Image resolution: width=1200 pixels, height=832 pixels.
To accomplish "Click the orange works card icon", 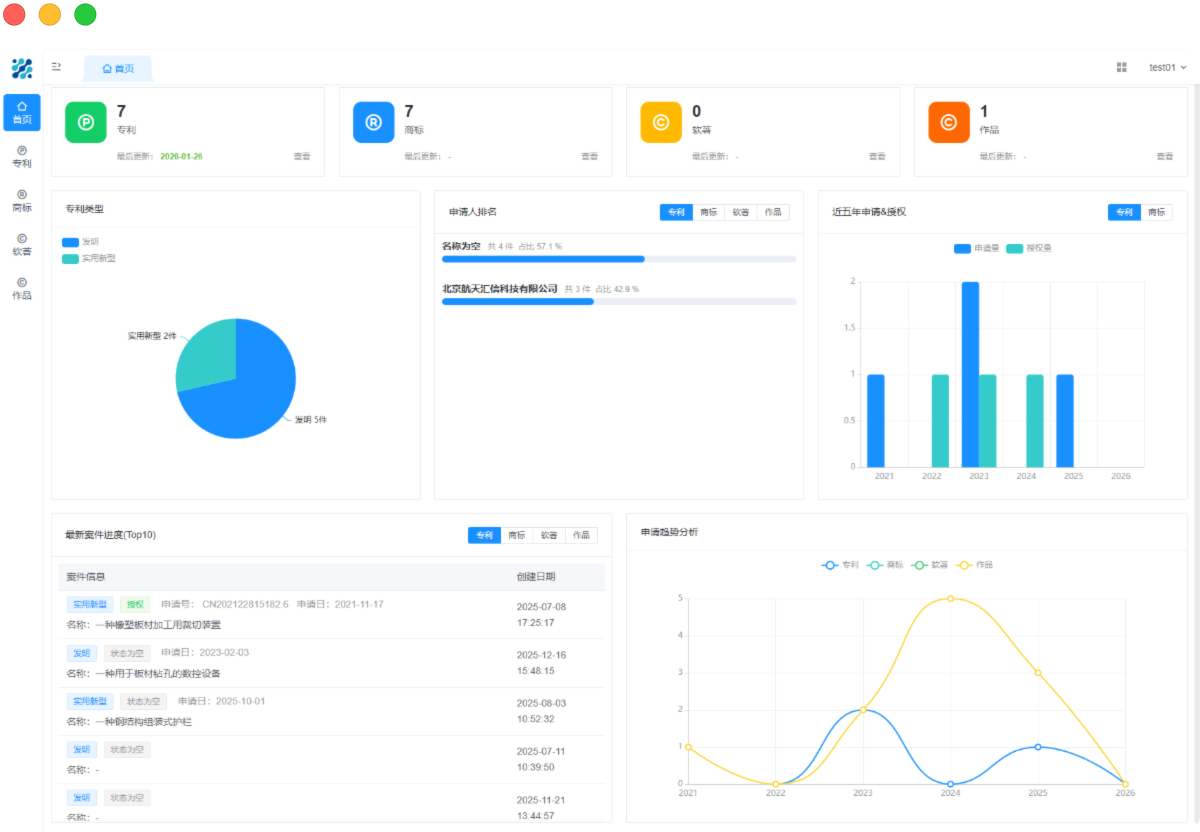I will (x=948, y=122).
